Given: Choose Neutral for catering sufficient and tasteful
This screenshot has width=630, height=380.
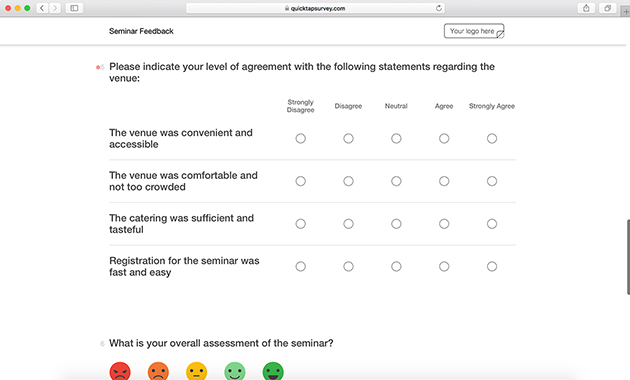Looking at the screenshot, I should (x=396, y=224).
